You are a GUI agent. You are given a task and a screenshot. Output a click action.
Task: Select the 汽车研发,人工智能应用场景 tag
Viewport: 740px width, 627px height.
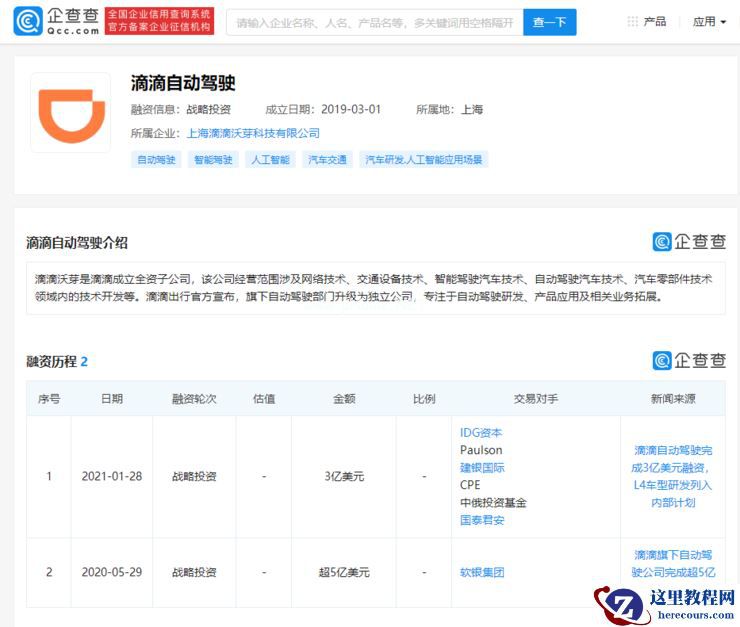pyautogui.click(x=424, y=160)
